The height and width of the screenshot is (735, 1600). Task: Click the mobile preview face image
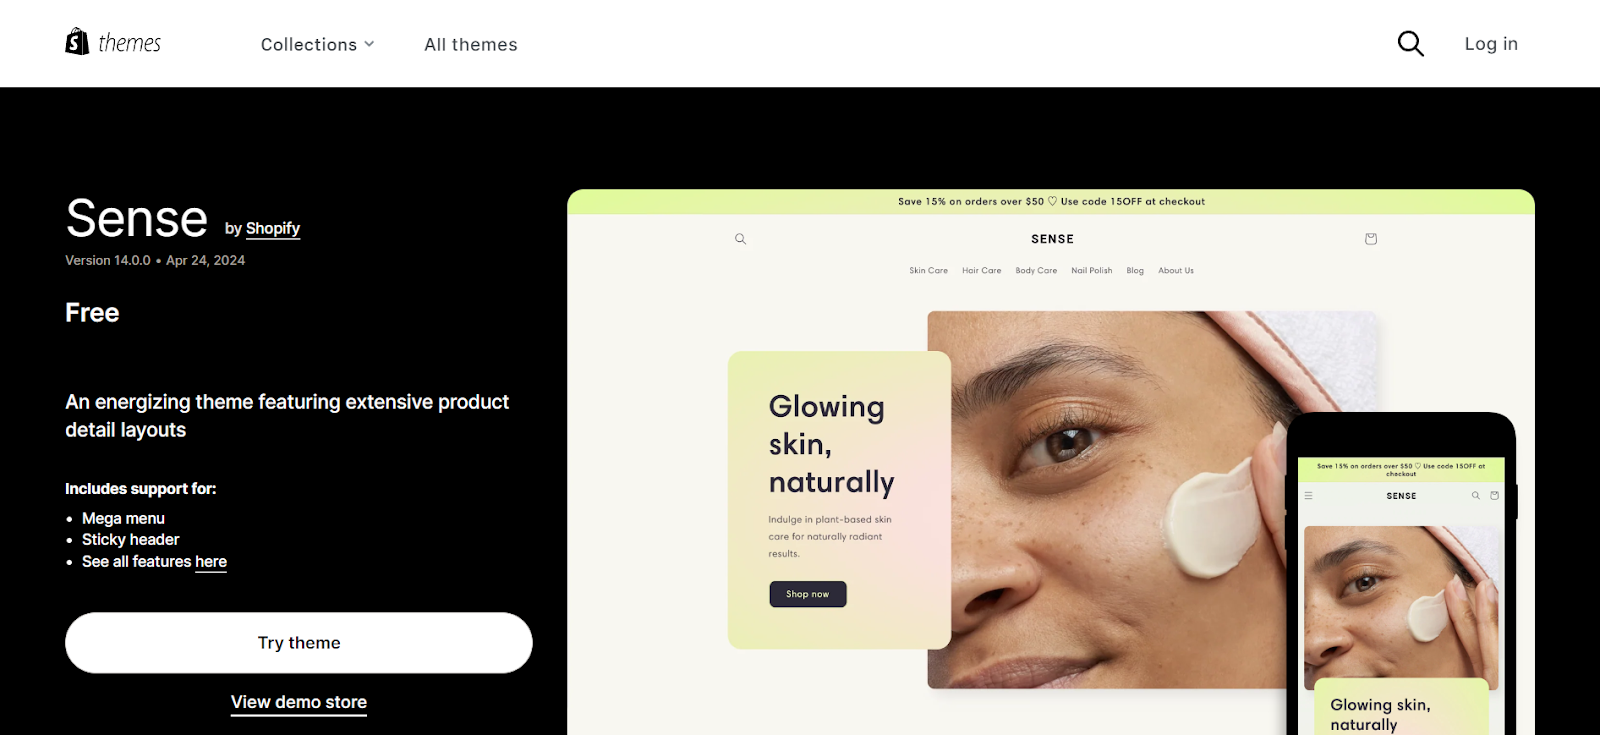(x=1401, y=607)
